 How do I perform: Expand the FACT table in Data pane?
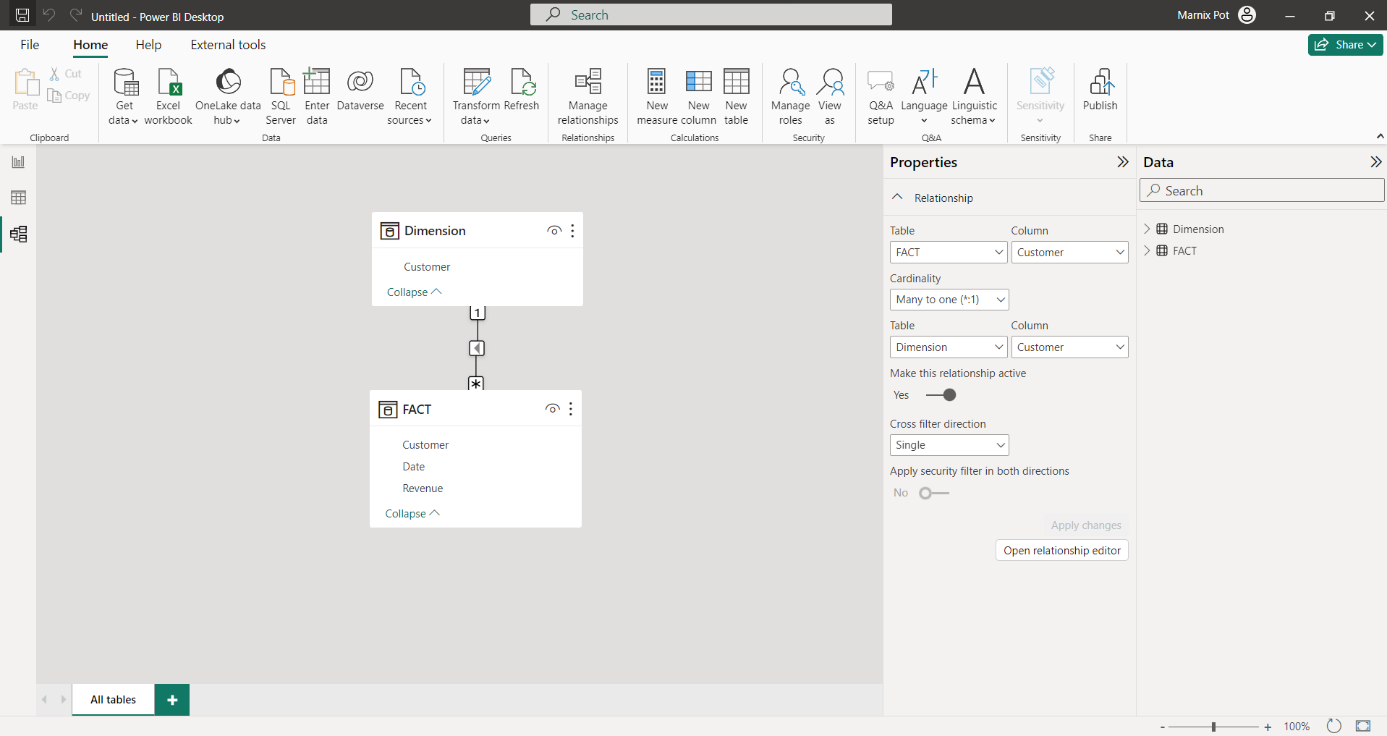[1147, 251]
